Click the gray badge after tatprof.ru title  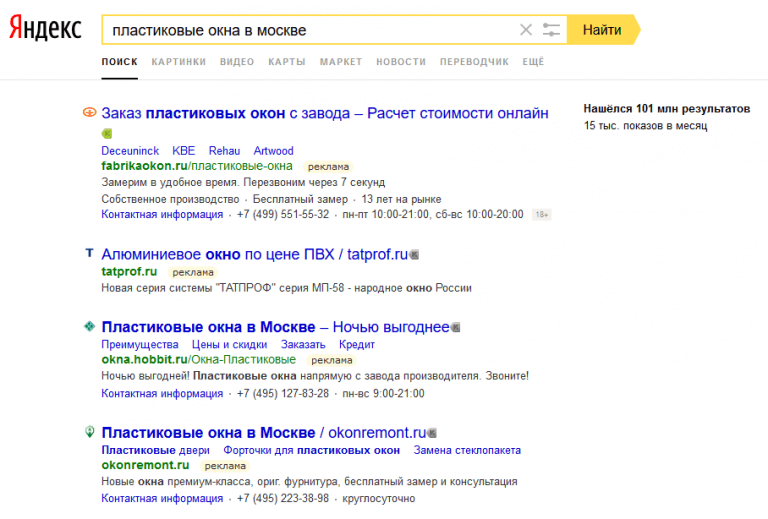point(414,255)
